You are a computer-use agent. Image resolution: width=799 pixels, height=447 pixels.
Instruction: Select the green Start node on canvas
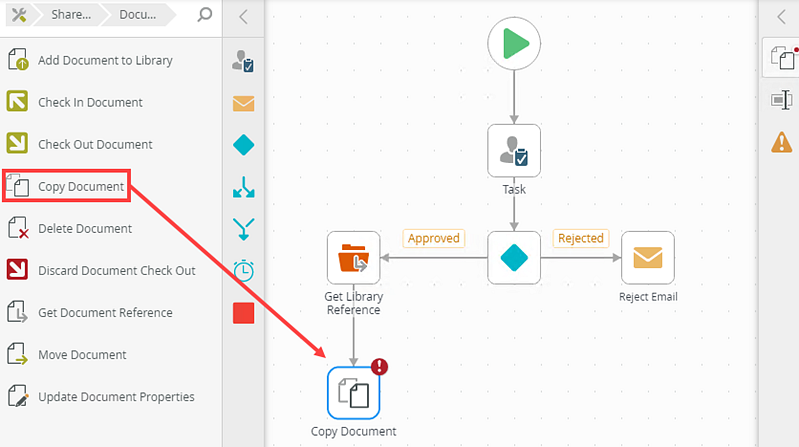pyautogui.click(x=514, y=44)
